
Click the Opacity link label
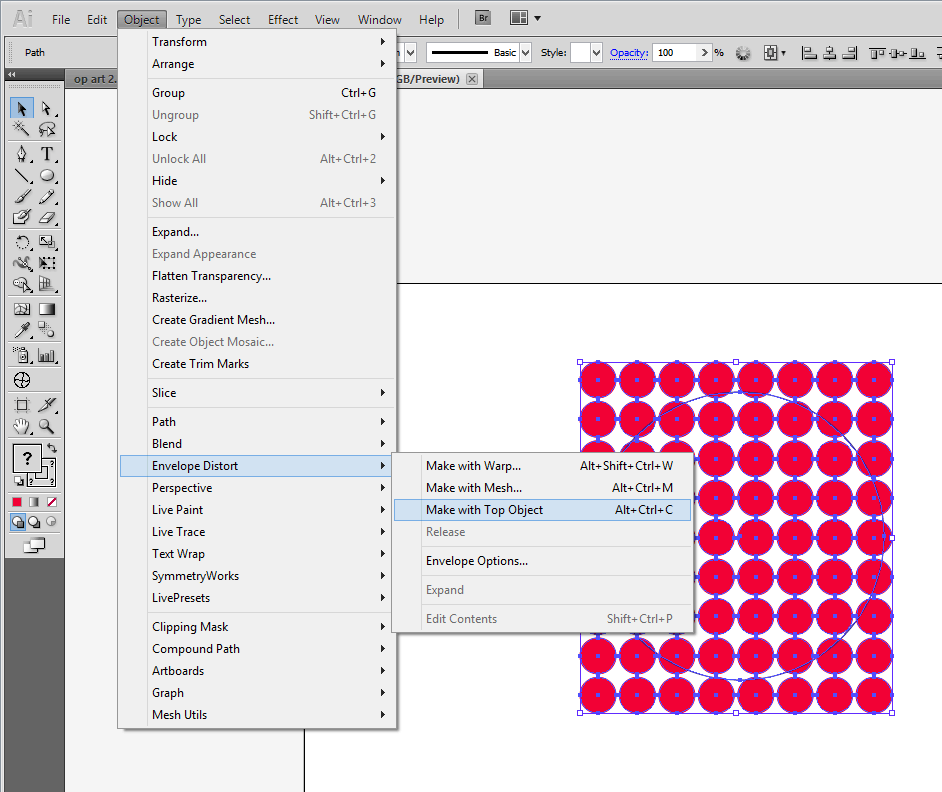pos(629,52)
